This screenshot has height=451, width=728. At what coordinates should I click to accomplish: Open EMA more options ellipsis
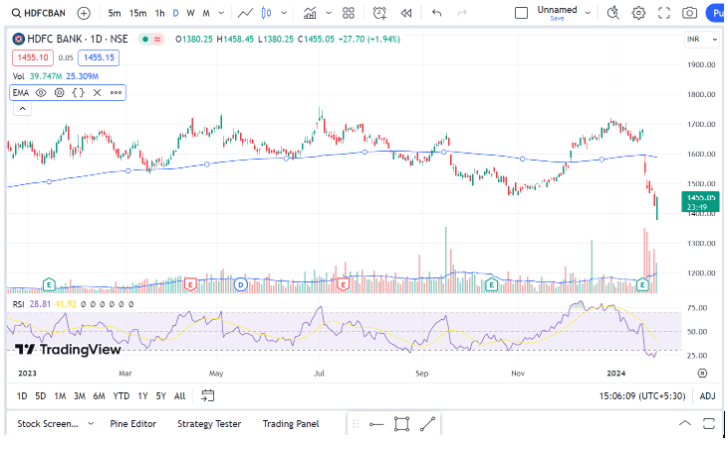(x=116, y=92)
